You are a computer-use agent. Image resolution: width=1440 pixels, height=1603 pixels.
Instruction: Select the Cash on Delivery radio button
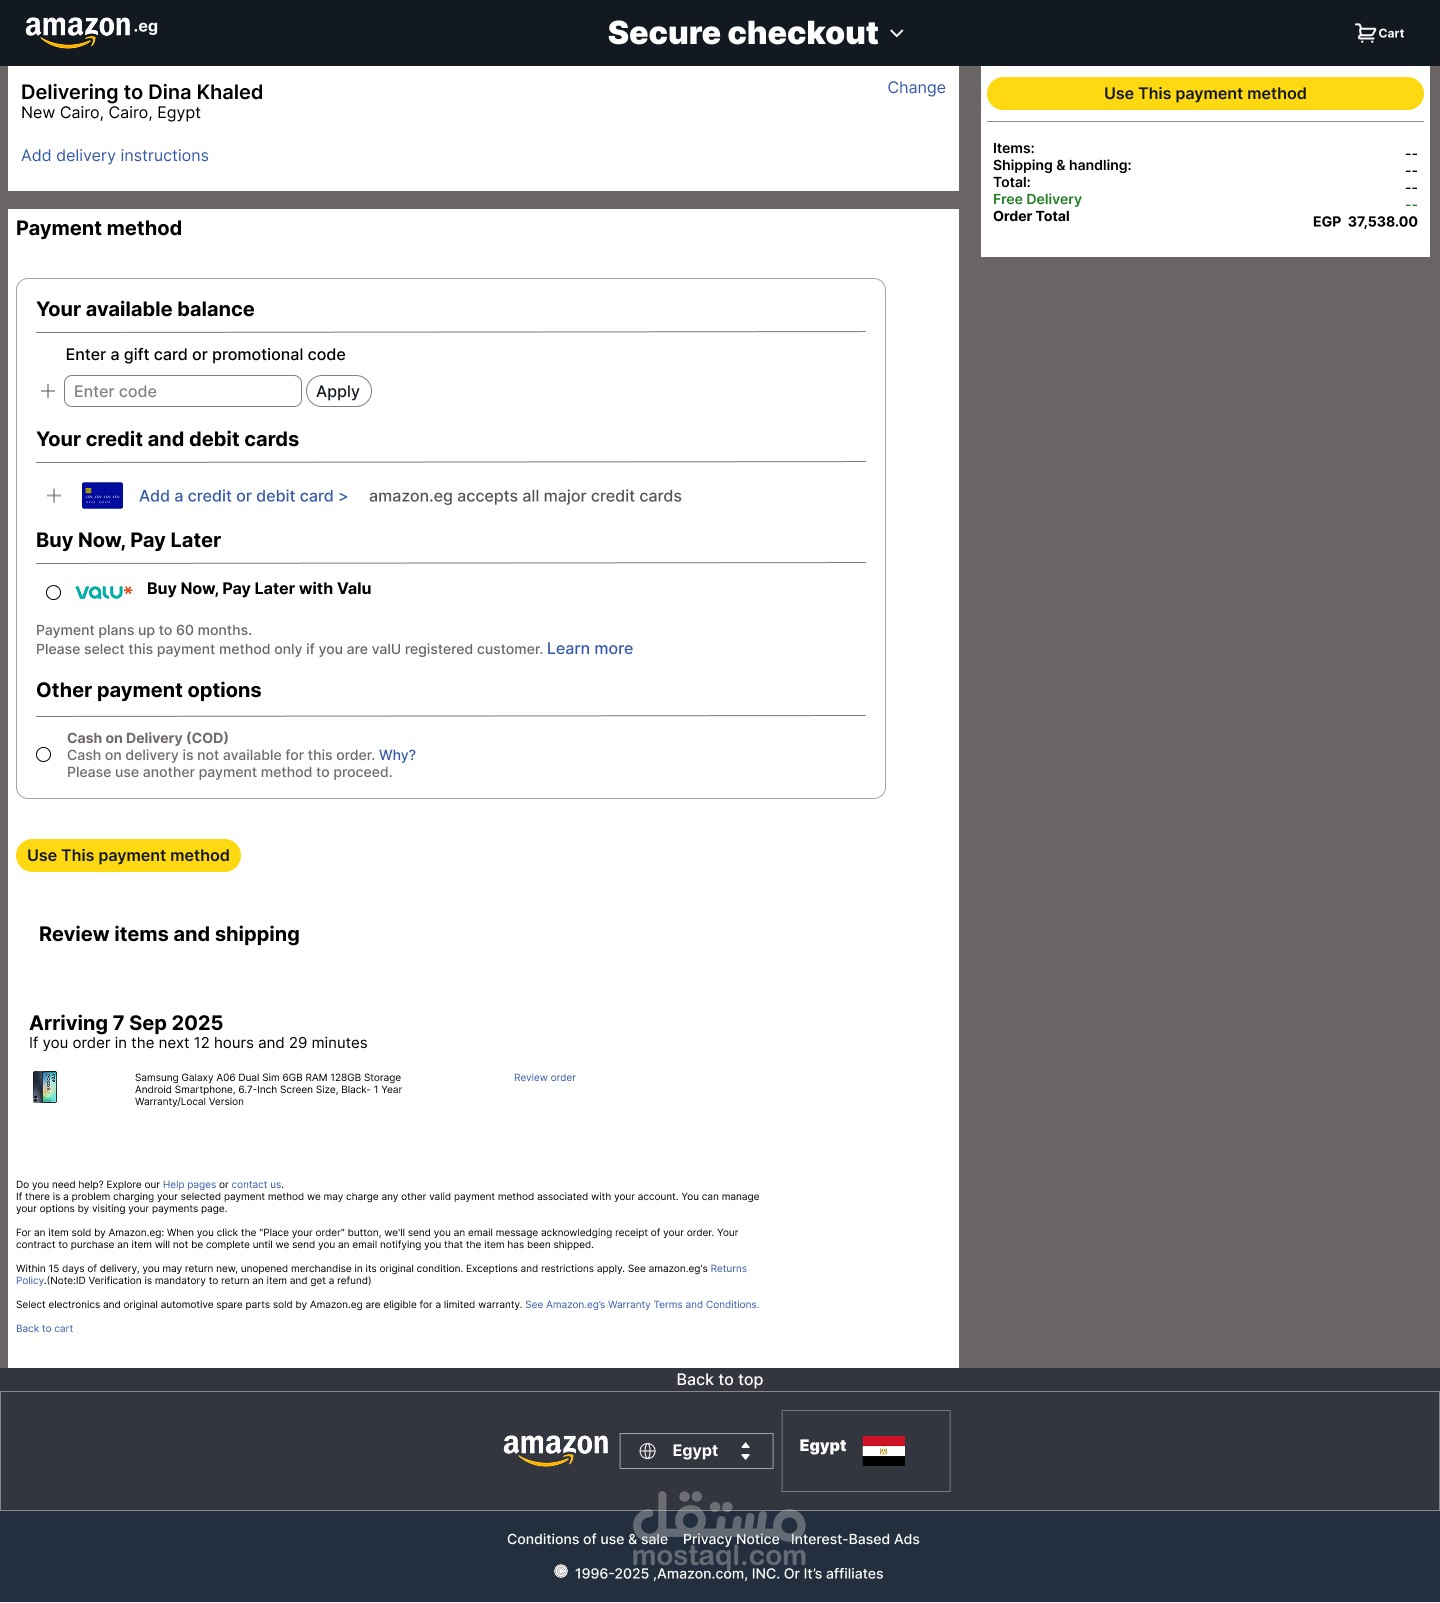(44, 755)
